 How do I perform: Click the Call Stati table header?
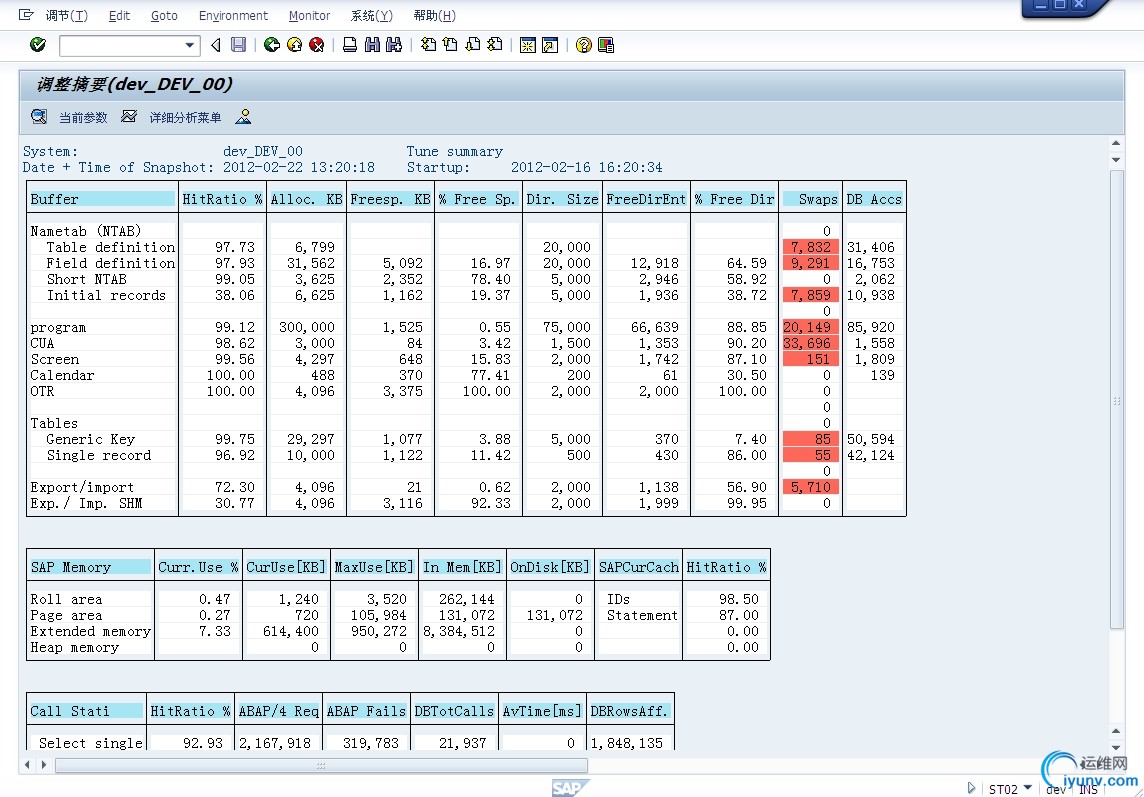click(86, 711)
